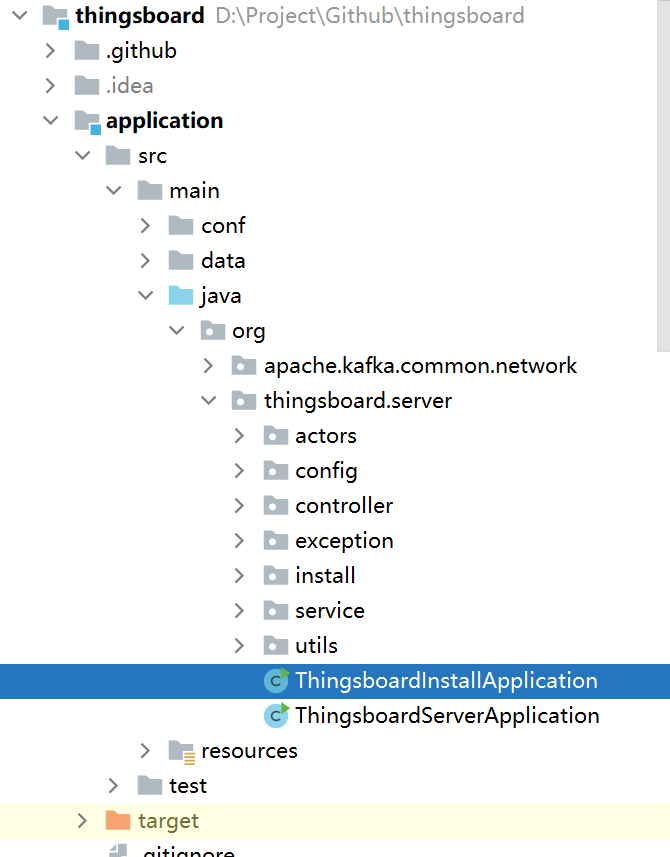670x857 pixels.
Task: Click the src folder icon
Action: point(118,156)
